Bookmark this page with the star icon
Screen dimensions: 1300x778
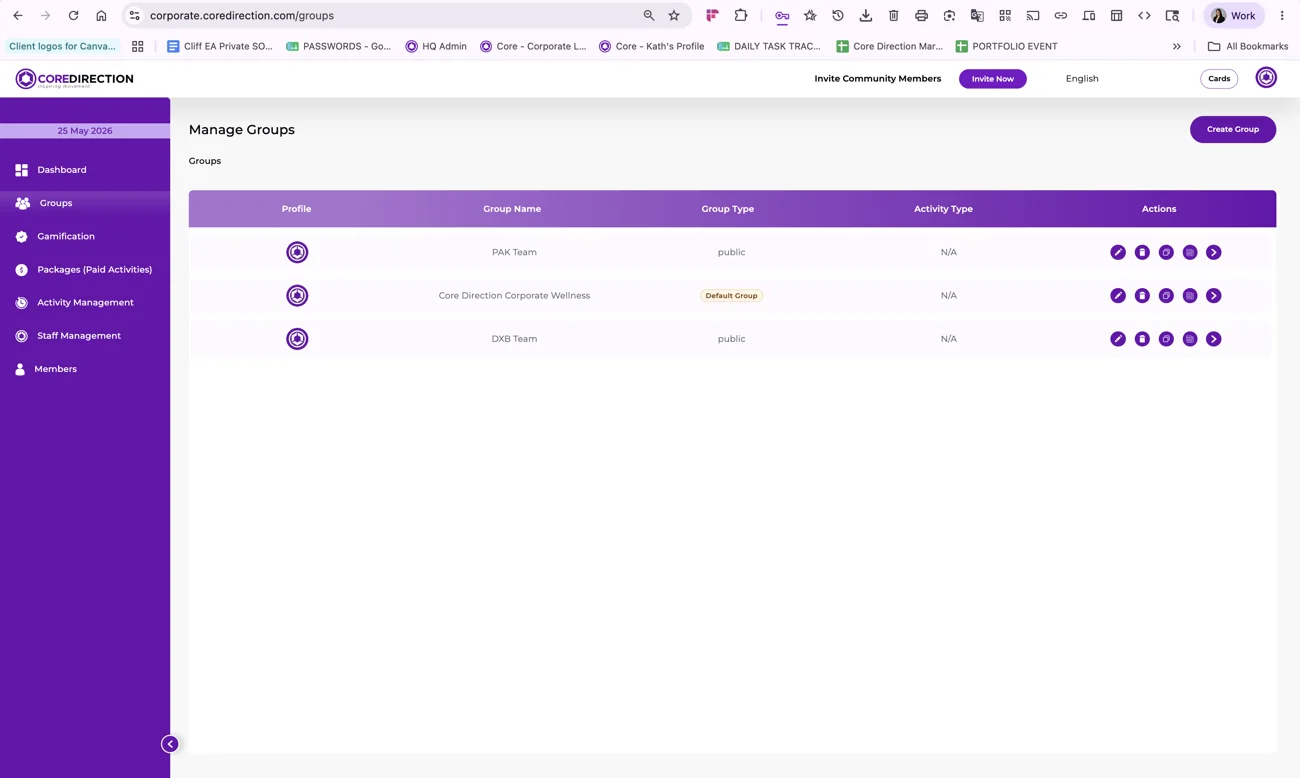tap(674, 16)
